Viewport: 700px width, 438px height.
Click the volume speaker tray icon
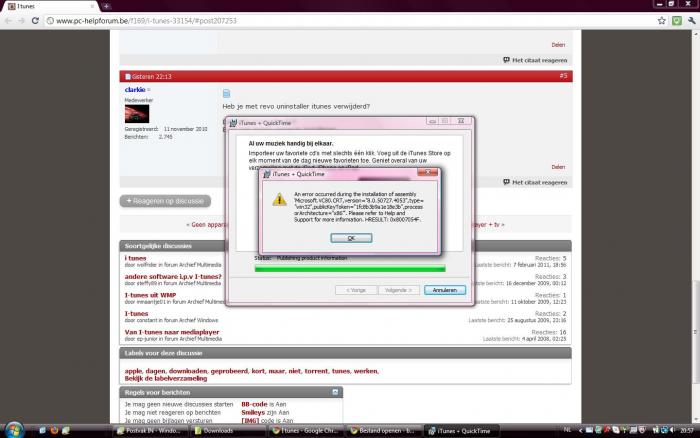point(672,430)
